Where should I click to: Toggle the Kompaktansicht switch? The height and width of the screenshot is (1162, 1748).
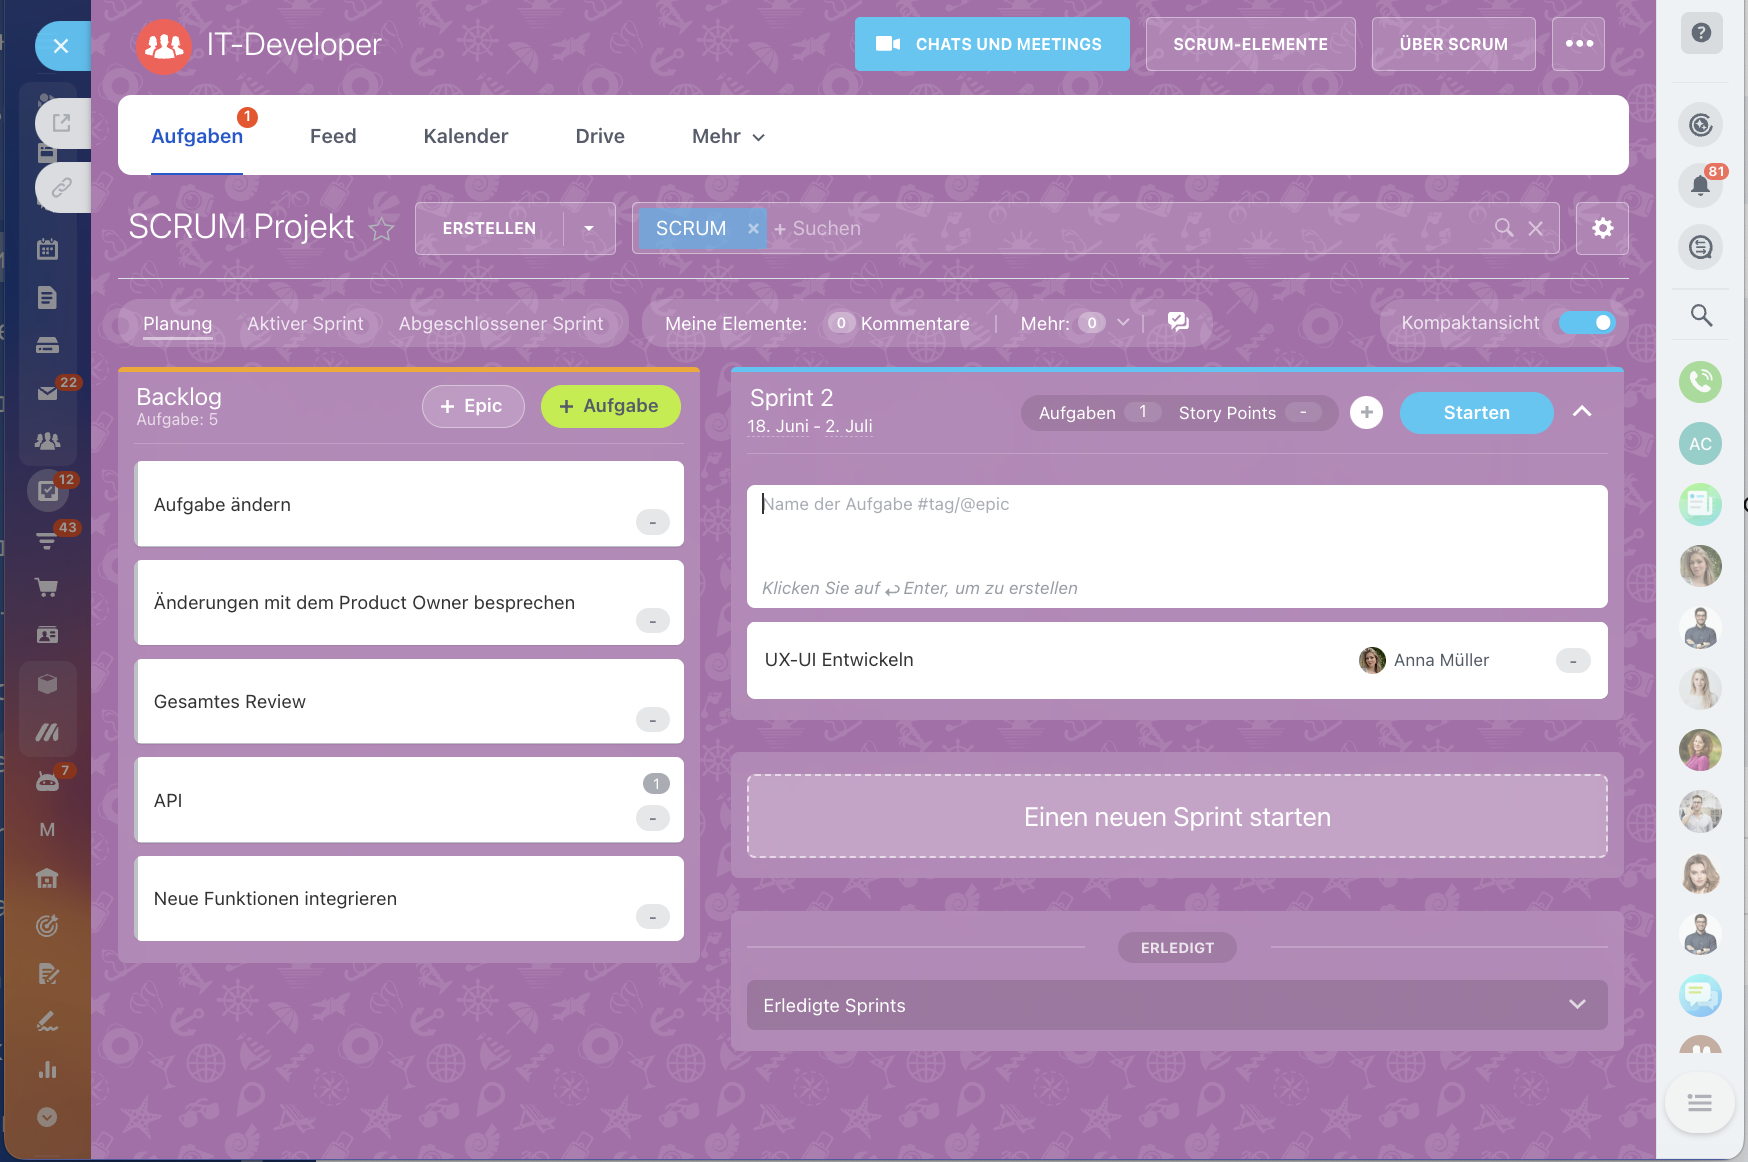(1587, 322)
